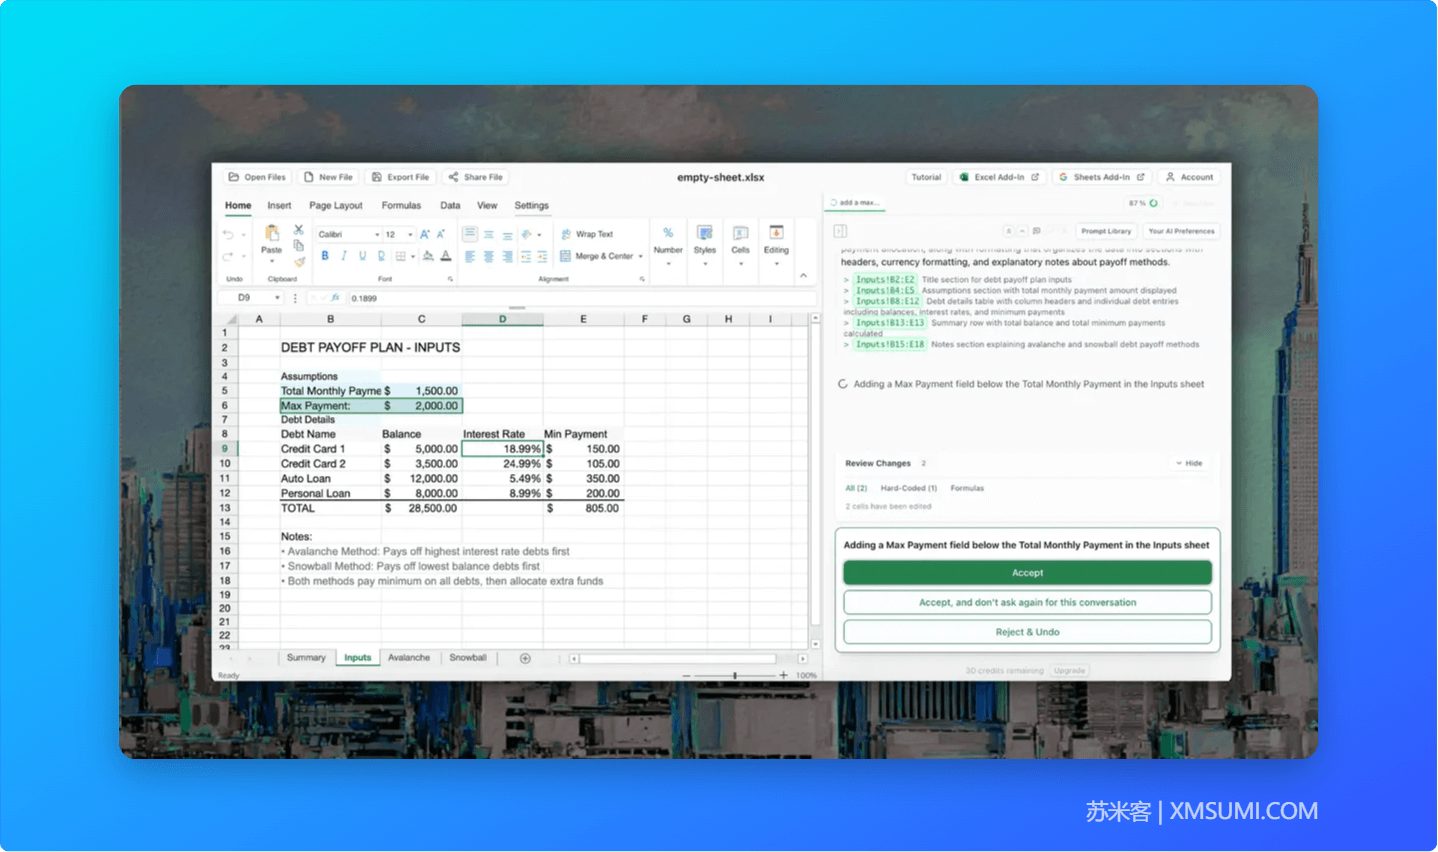
Task: Click the Bold formatting icon
Action: click(325, 256)
